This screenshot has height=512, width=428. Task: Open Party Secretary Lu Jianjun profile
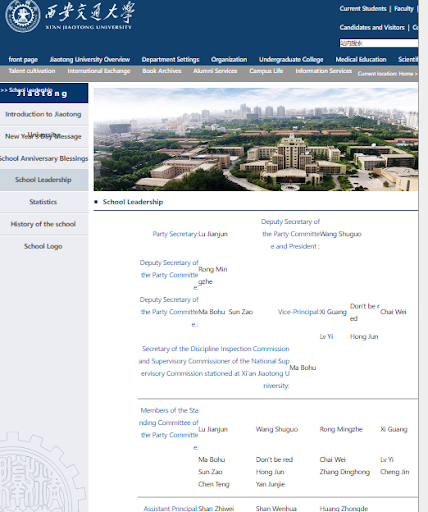pyautogui.click(x=213, y=234)
